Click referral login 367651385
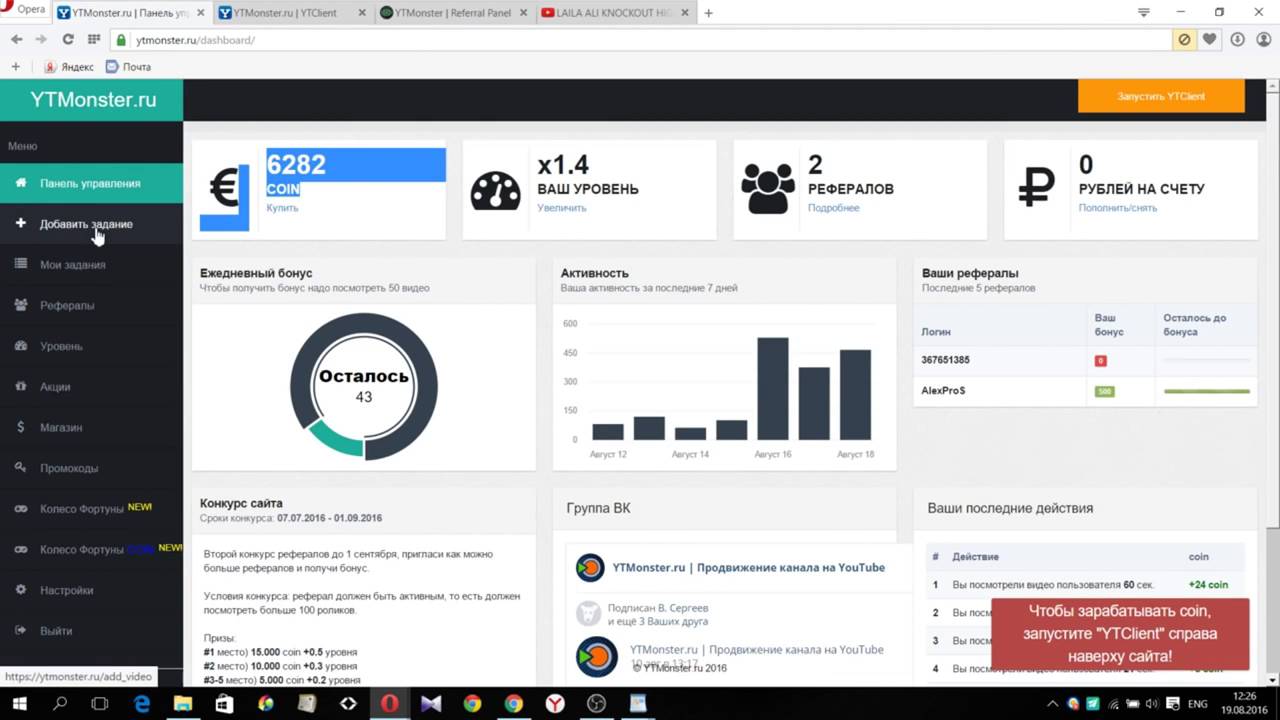 946,360
